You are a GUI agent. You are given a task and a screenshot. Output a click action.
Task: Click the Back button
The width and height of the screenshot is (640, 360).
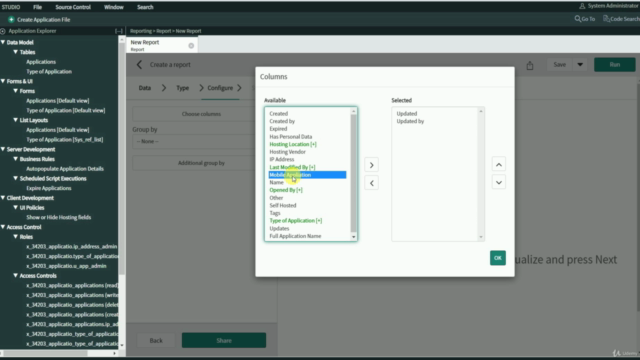156,340
